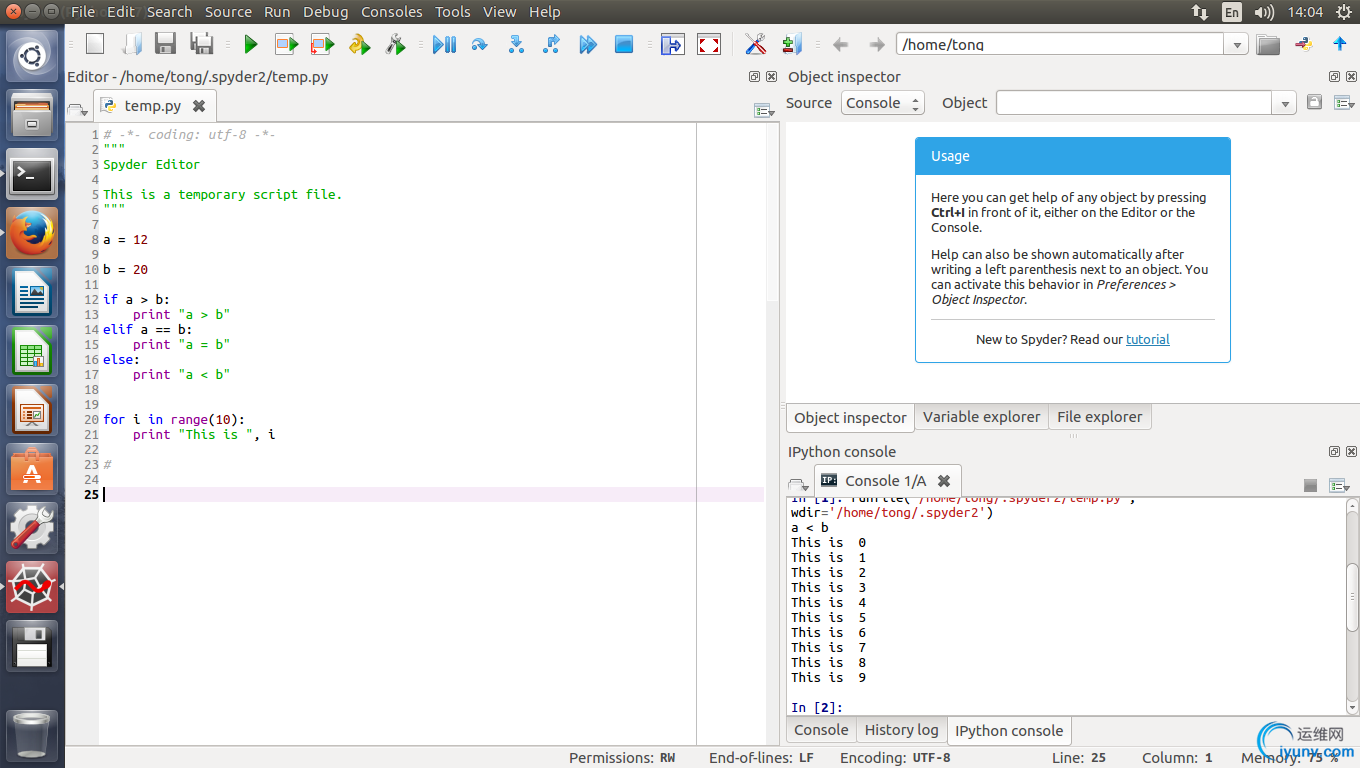Start debugging with the play-pause icon

pyautogui.click(x=444, y=44)
